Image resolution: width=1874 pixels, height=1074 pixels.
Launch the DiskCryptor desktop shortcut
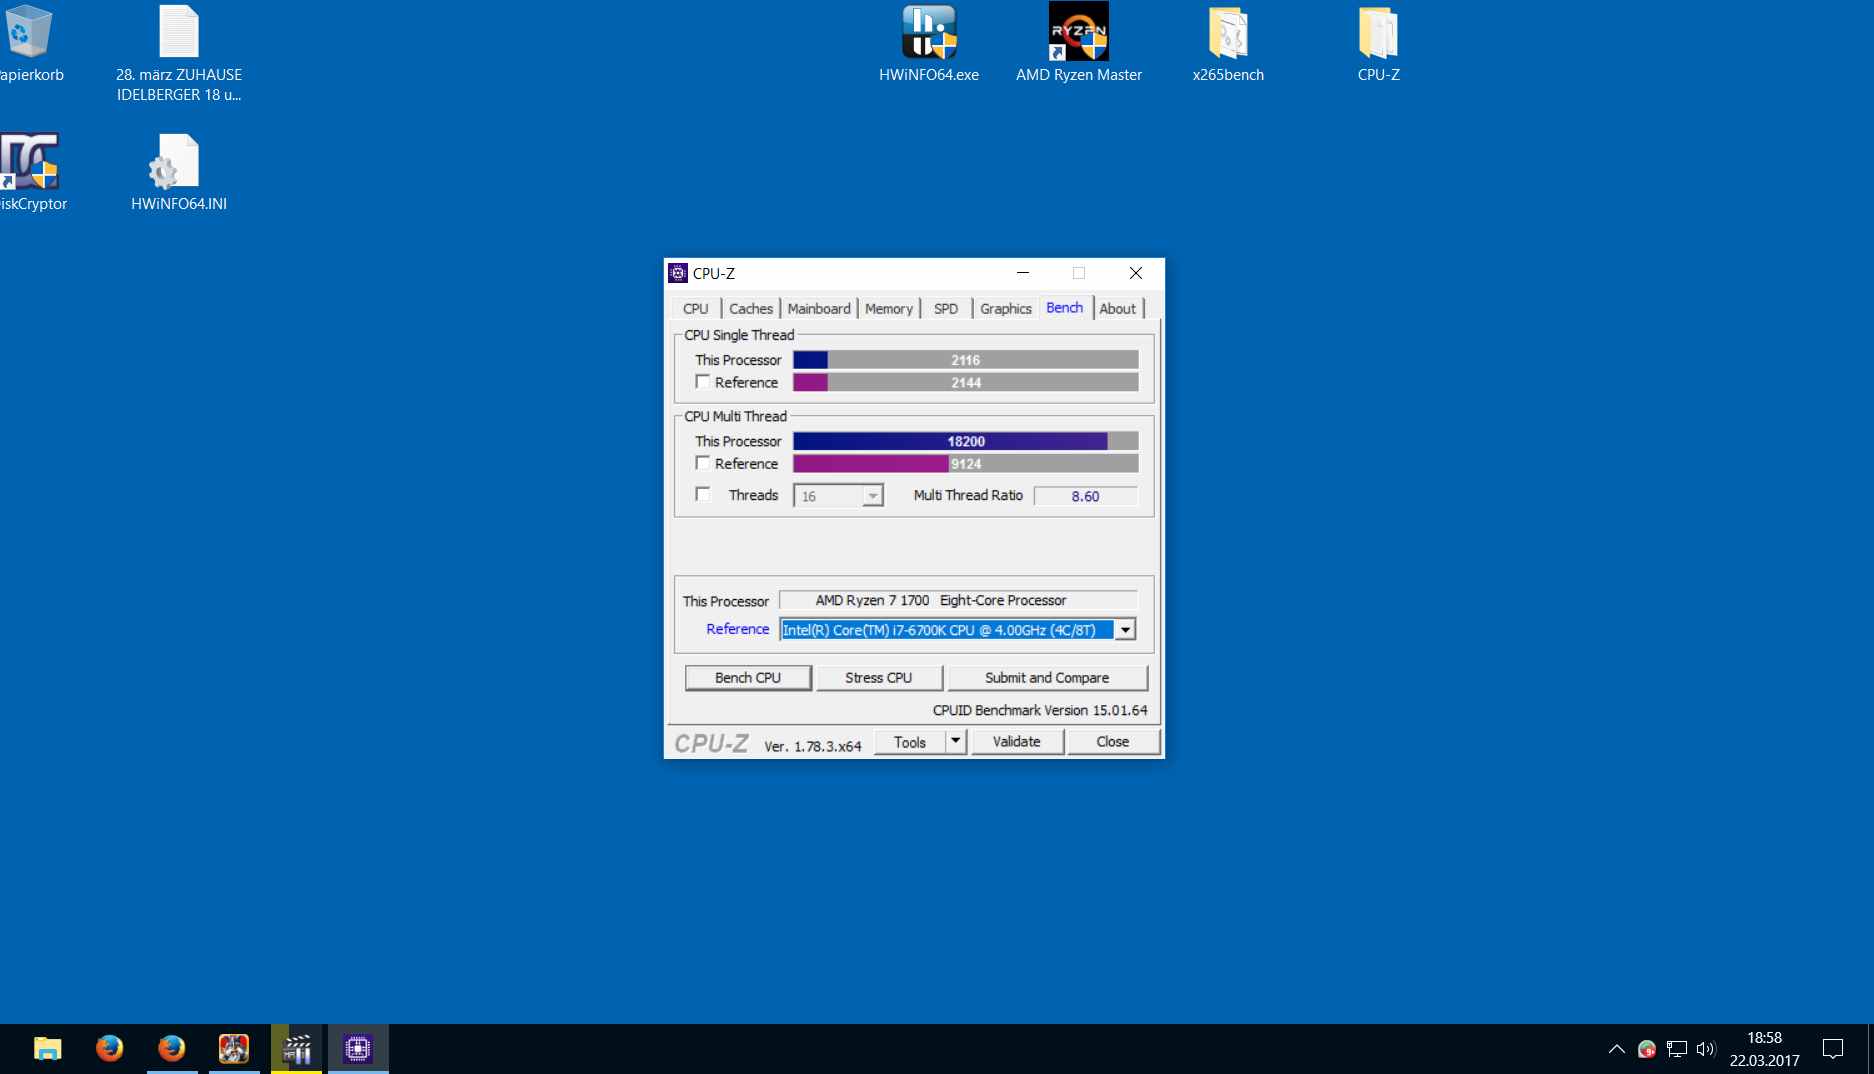click(30, 173)
